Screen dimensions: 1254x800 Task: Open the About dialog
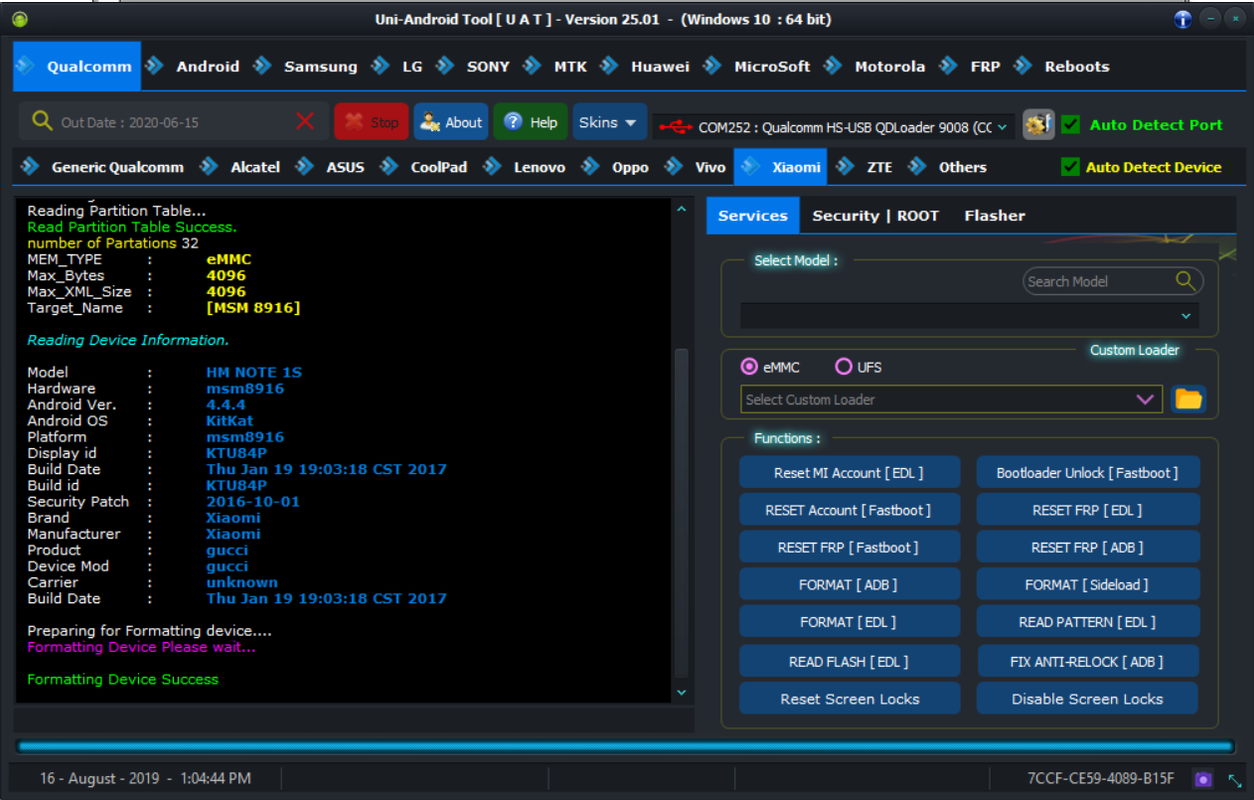(x=451, y=122)
